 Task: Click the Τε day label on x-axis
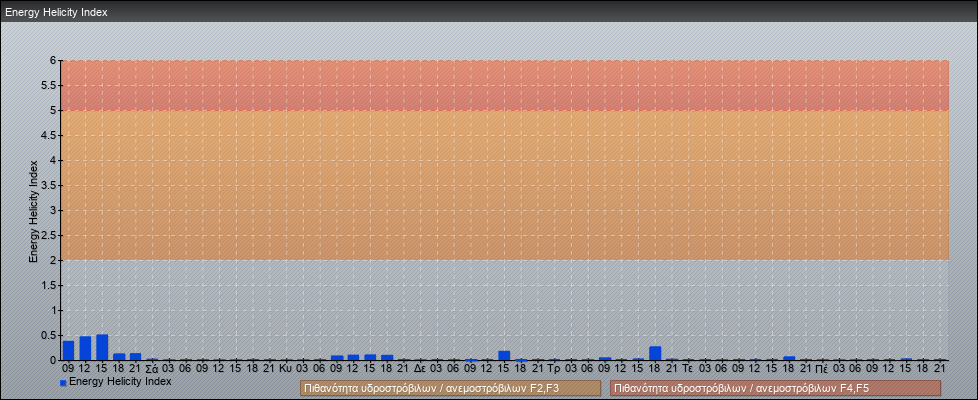(688, 368)
